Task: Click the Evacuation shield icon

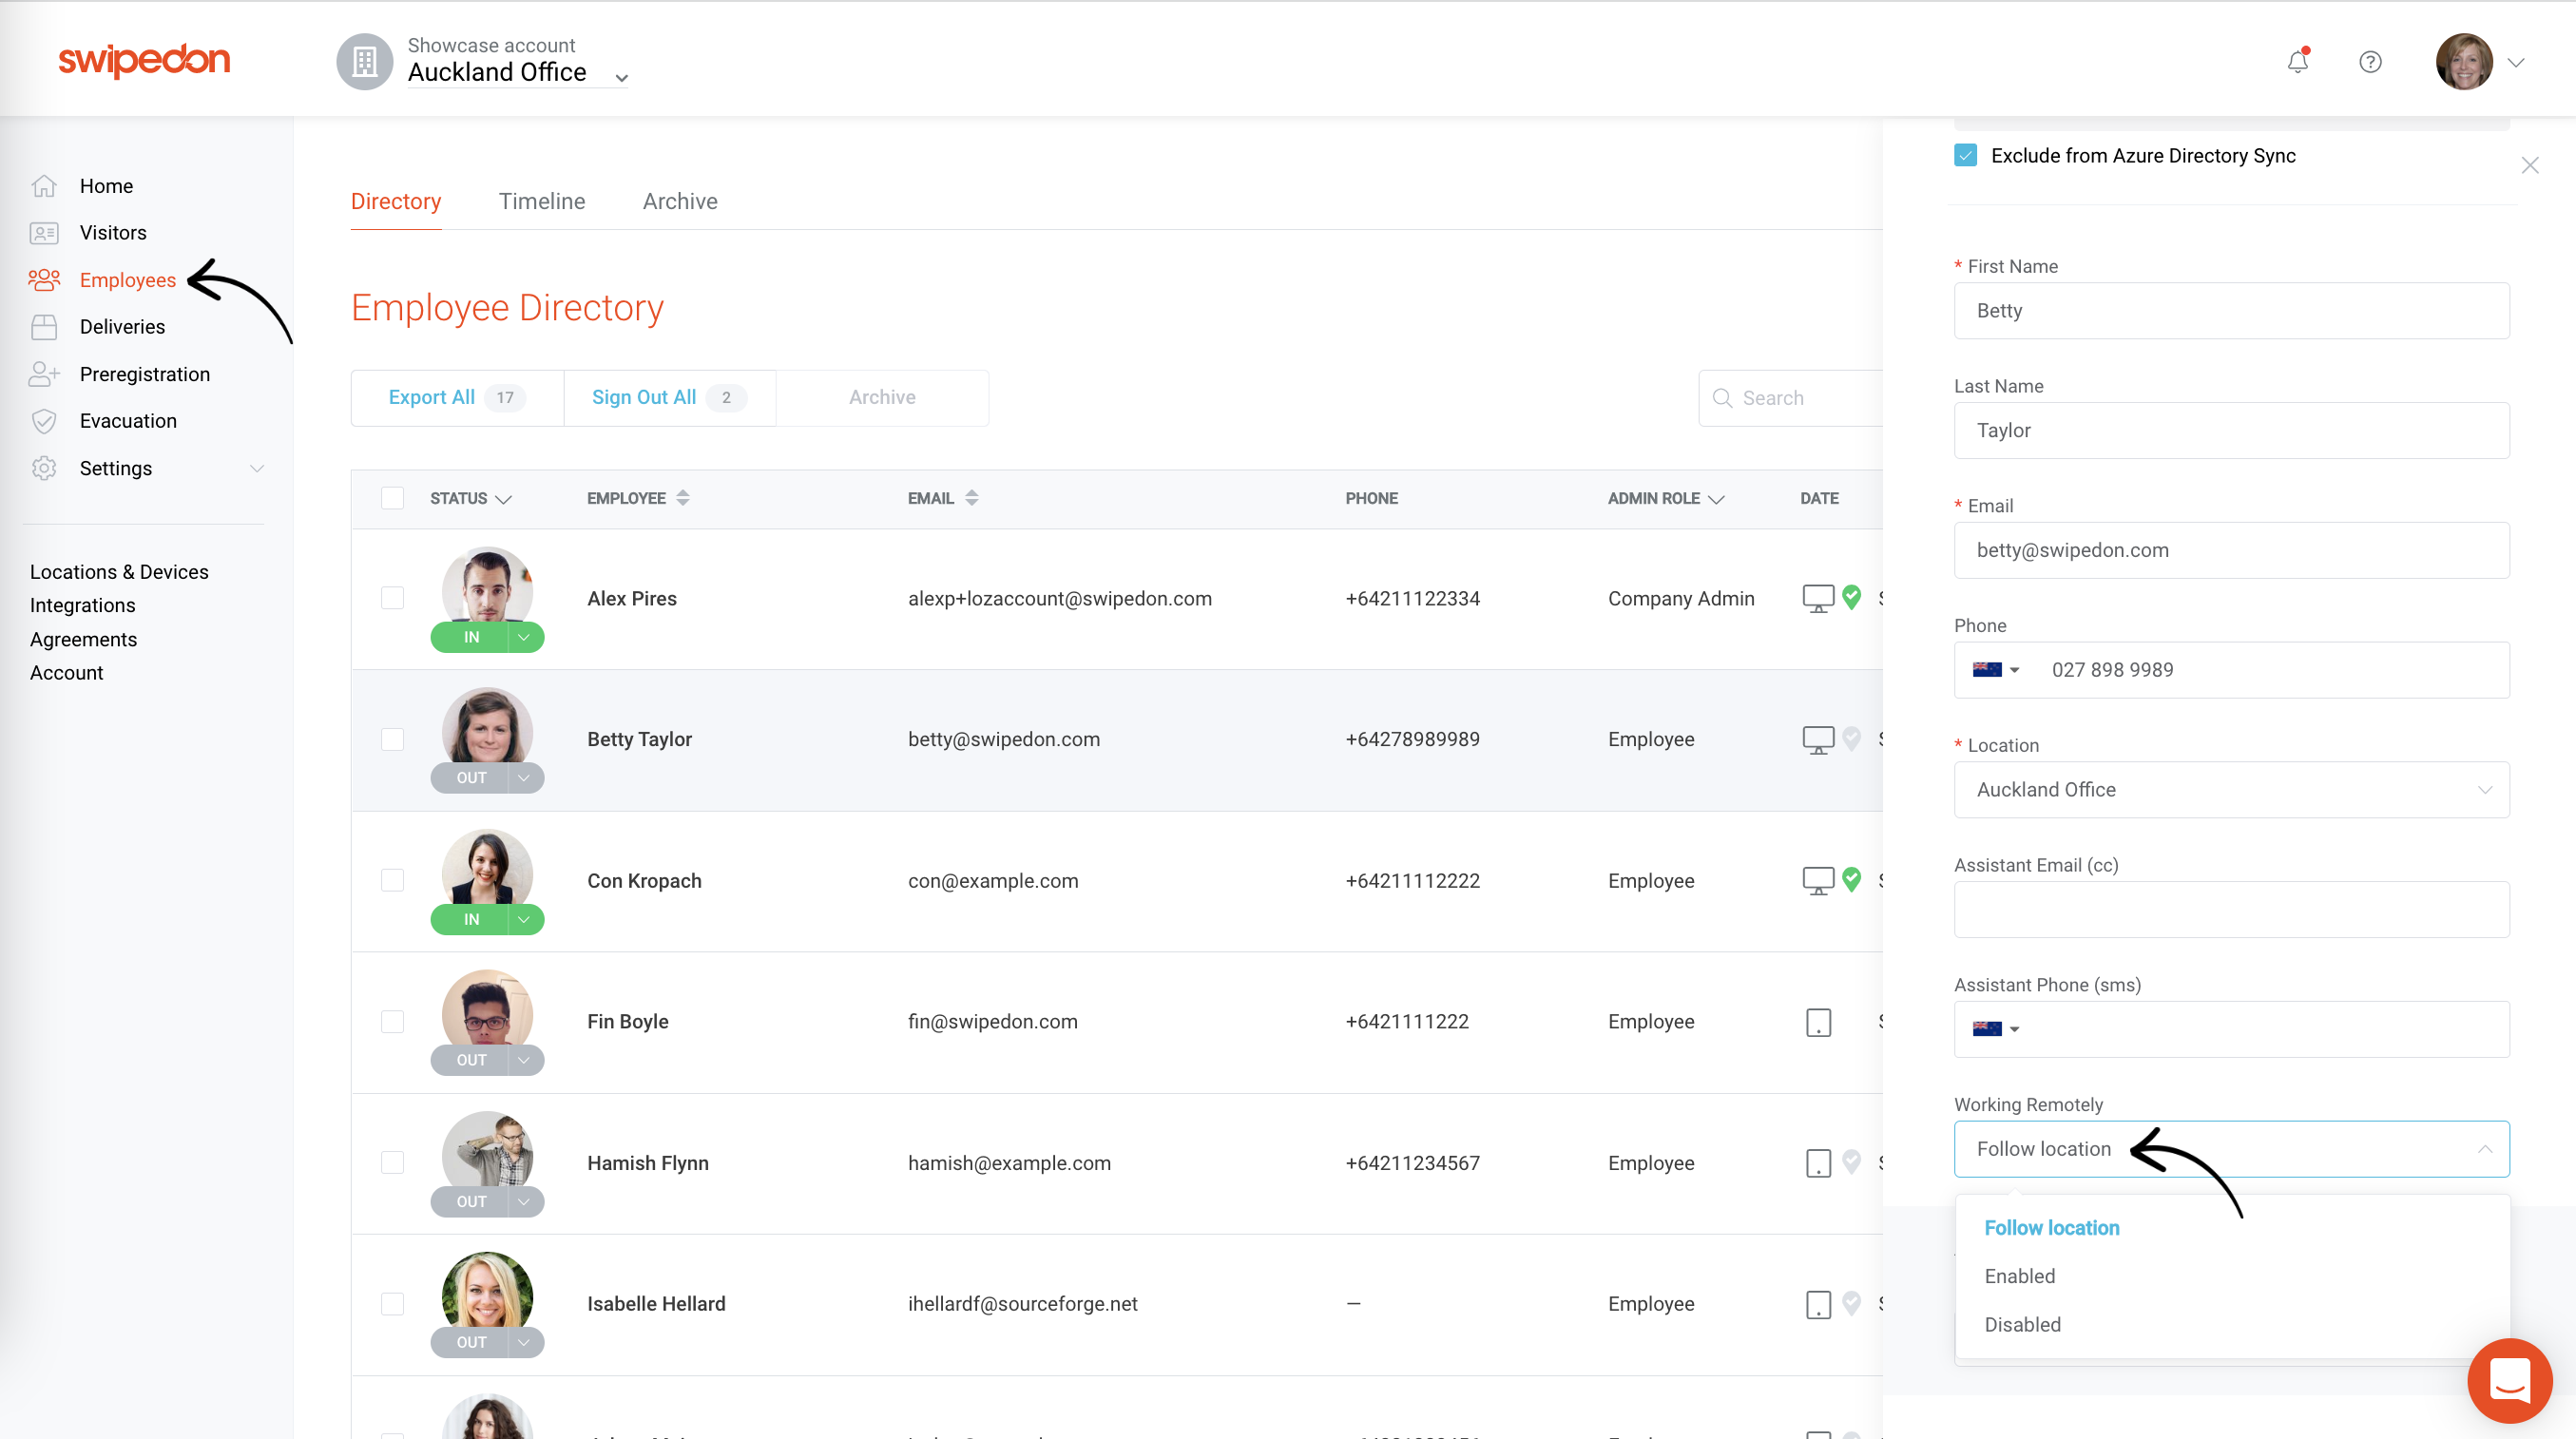Action: pos(44,421)
